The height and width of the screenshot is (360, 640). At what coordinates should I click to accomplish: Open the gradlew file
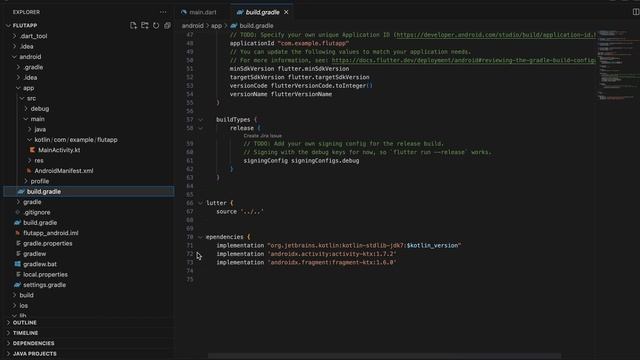click(x=34, y=253)
